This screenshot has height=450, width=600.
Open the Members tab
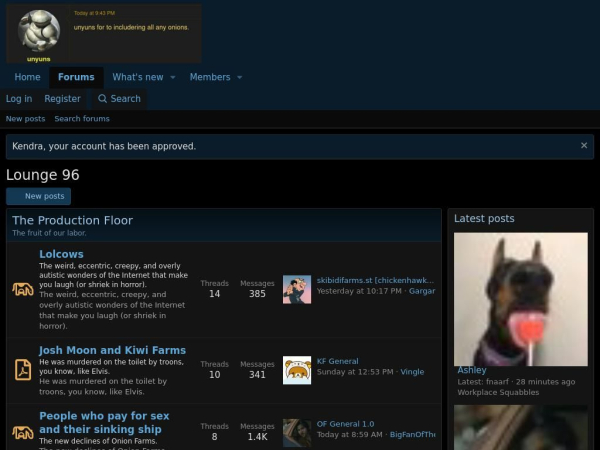[210, 77]
